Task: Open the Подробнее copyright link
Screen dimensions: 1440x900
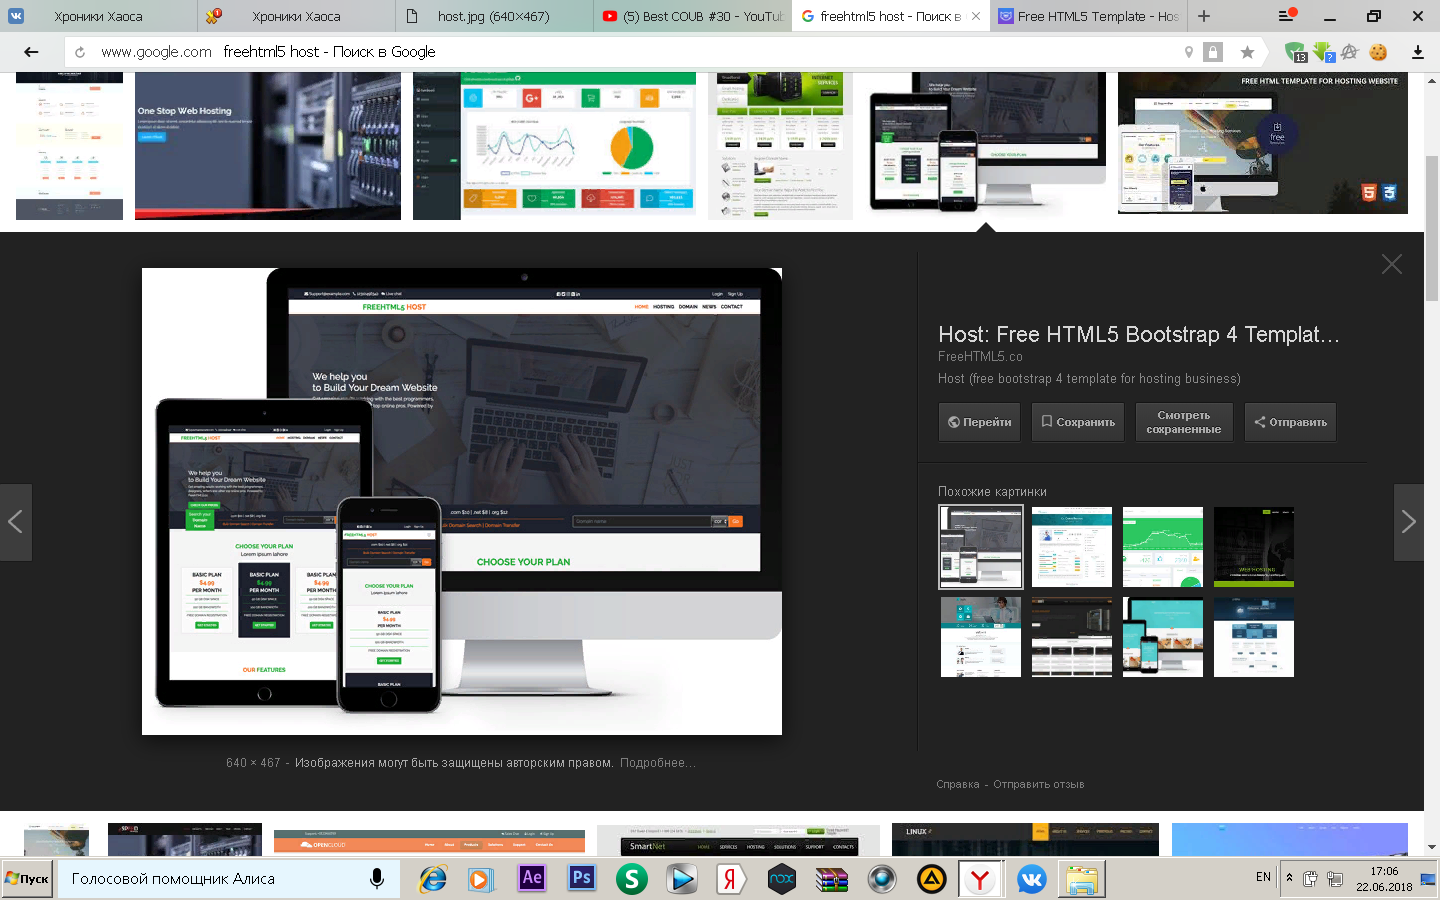Action: [656, 763]
